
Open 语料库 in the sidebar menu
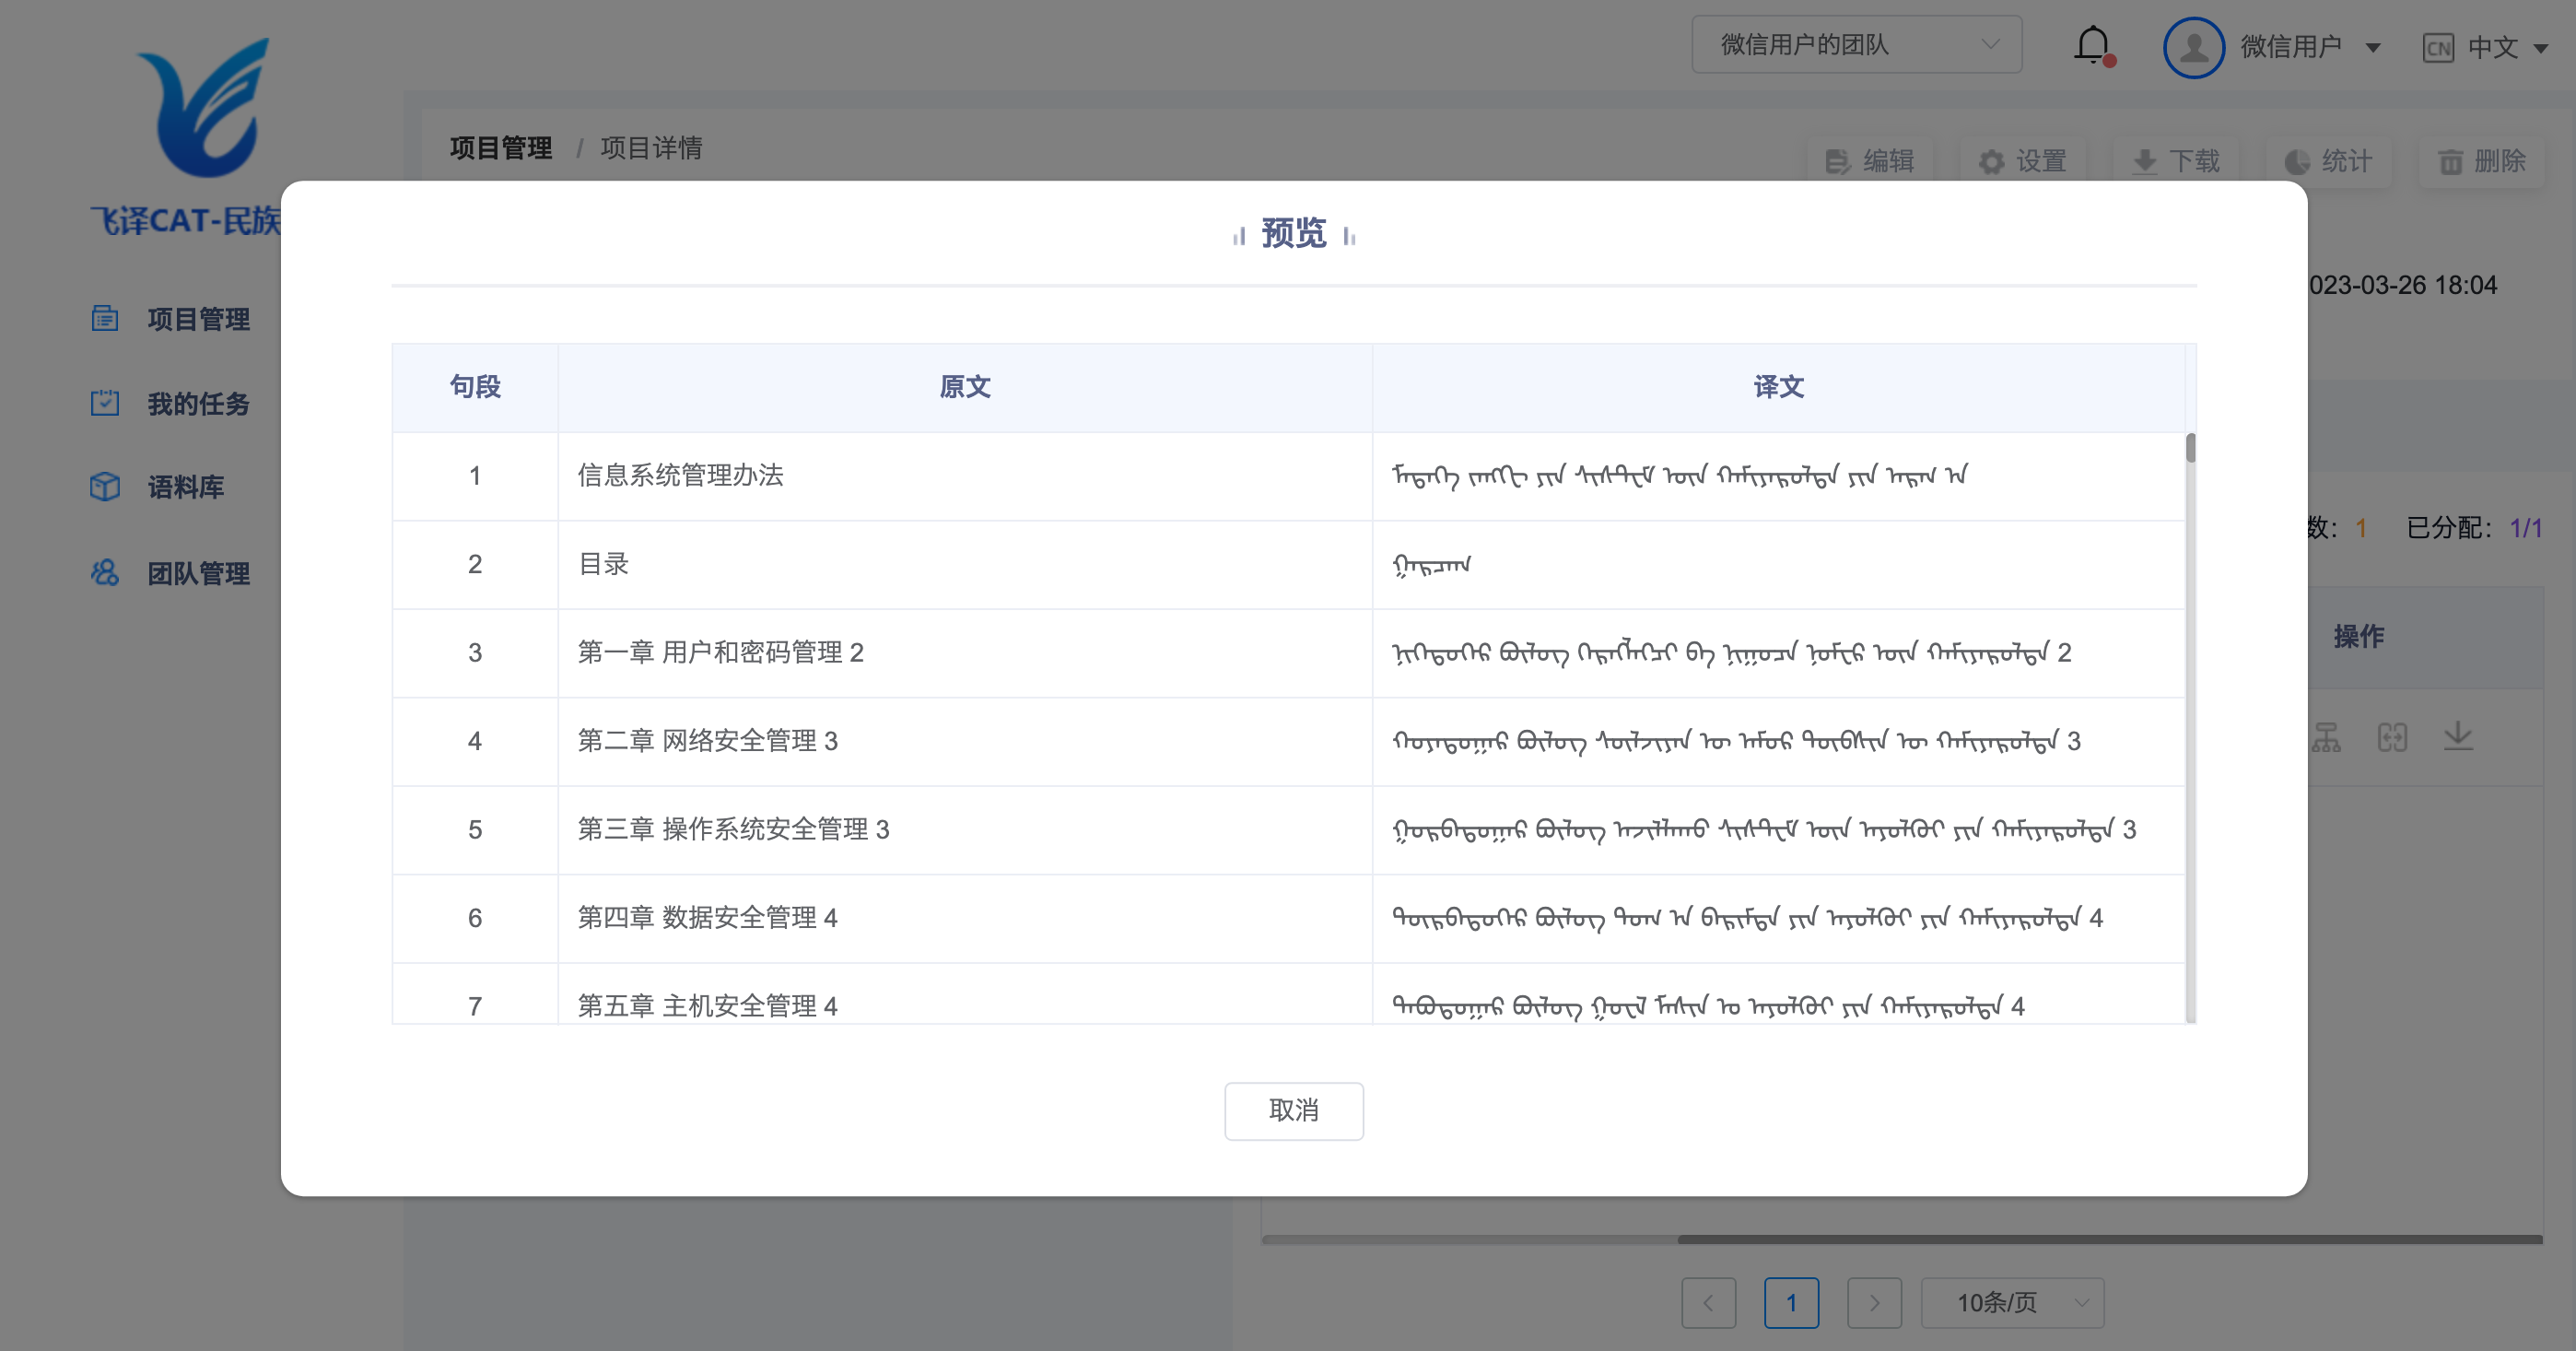coord(186,487)
